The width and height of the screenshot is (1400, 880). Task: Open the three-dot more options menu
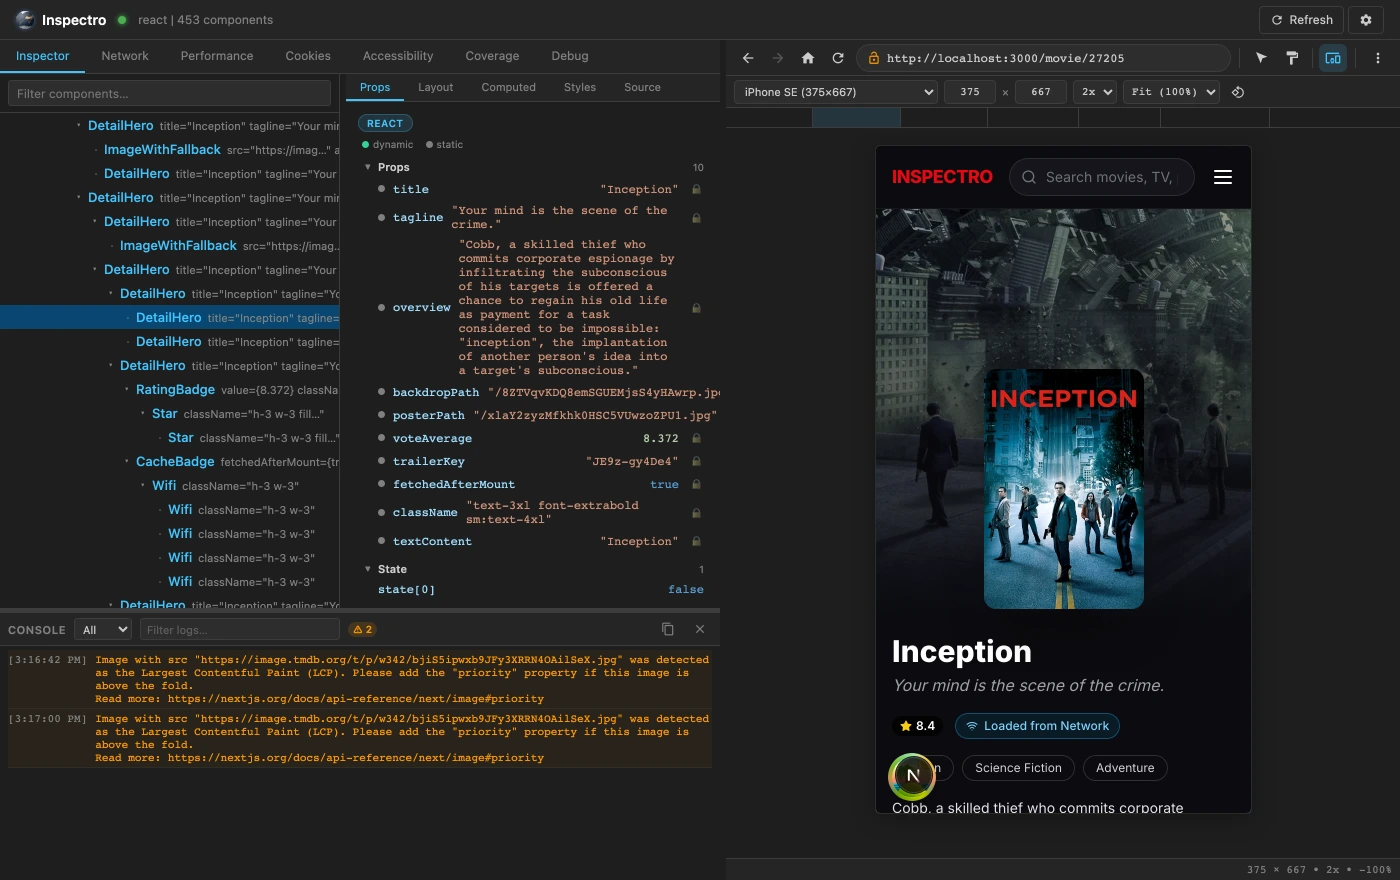coord(1378,58)
